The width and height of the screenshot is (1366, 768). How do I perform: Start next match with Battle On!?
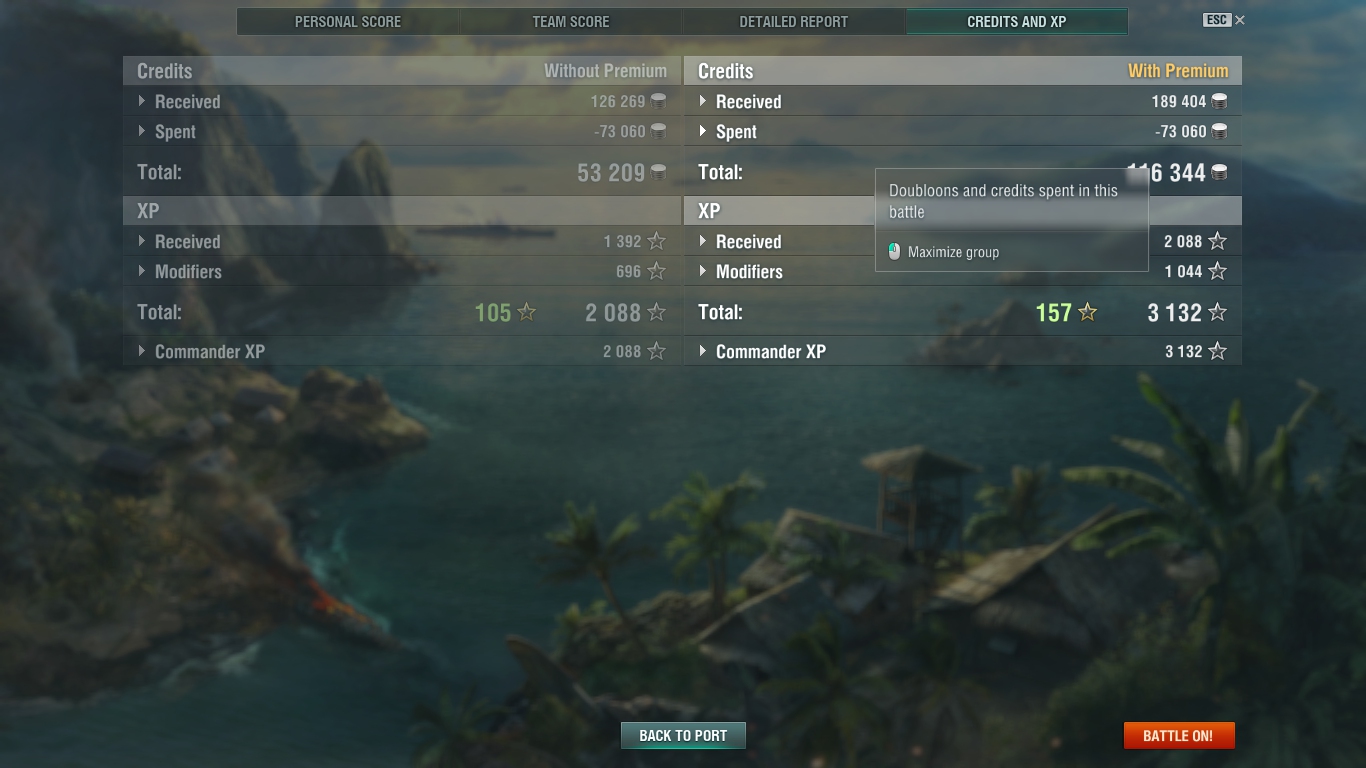coord(1179,735)
